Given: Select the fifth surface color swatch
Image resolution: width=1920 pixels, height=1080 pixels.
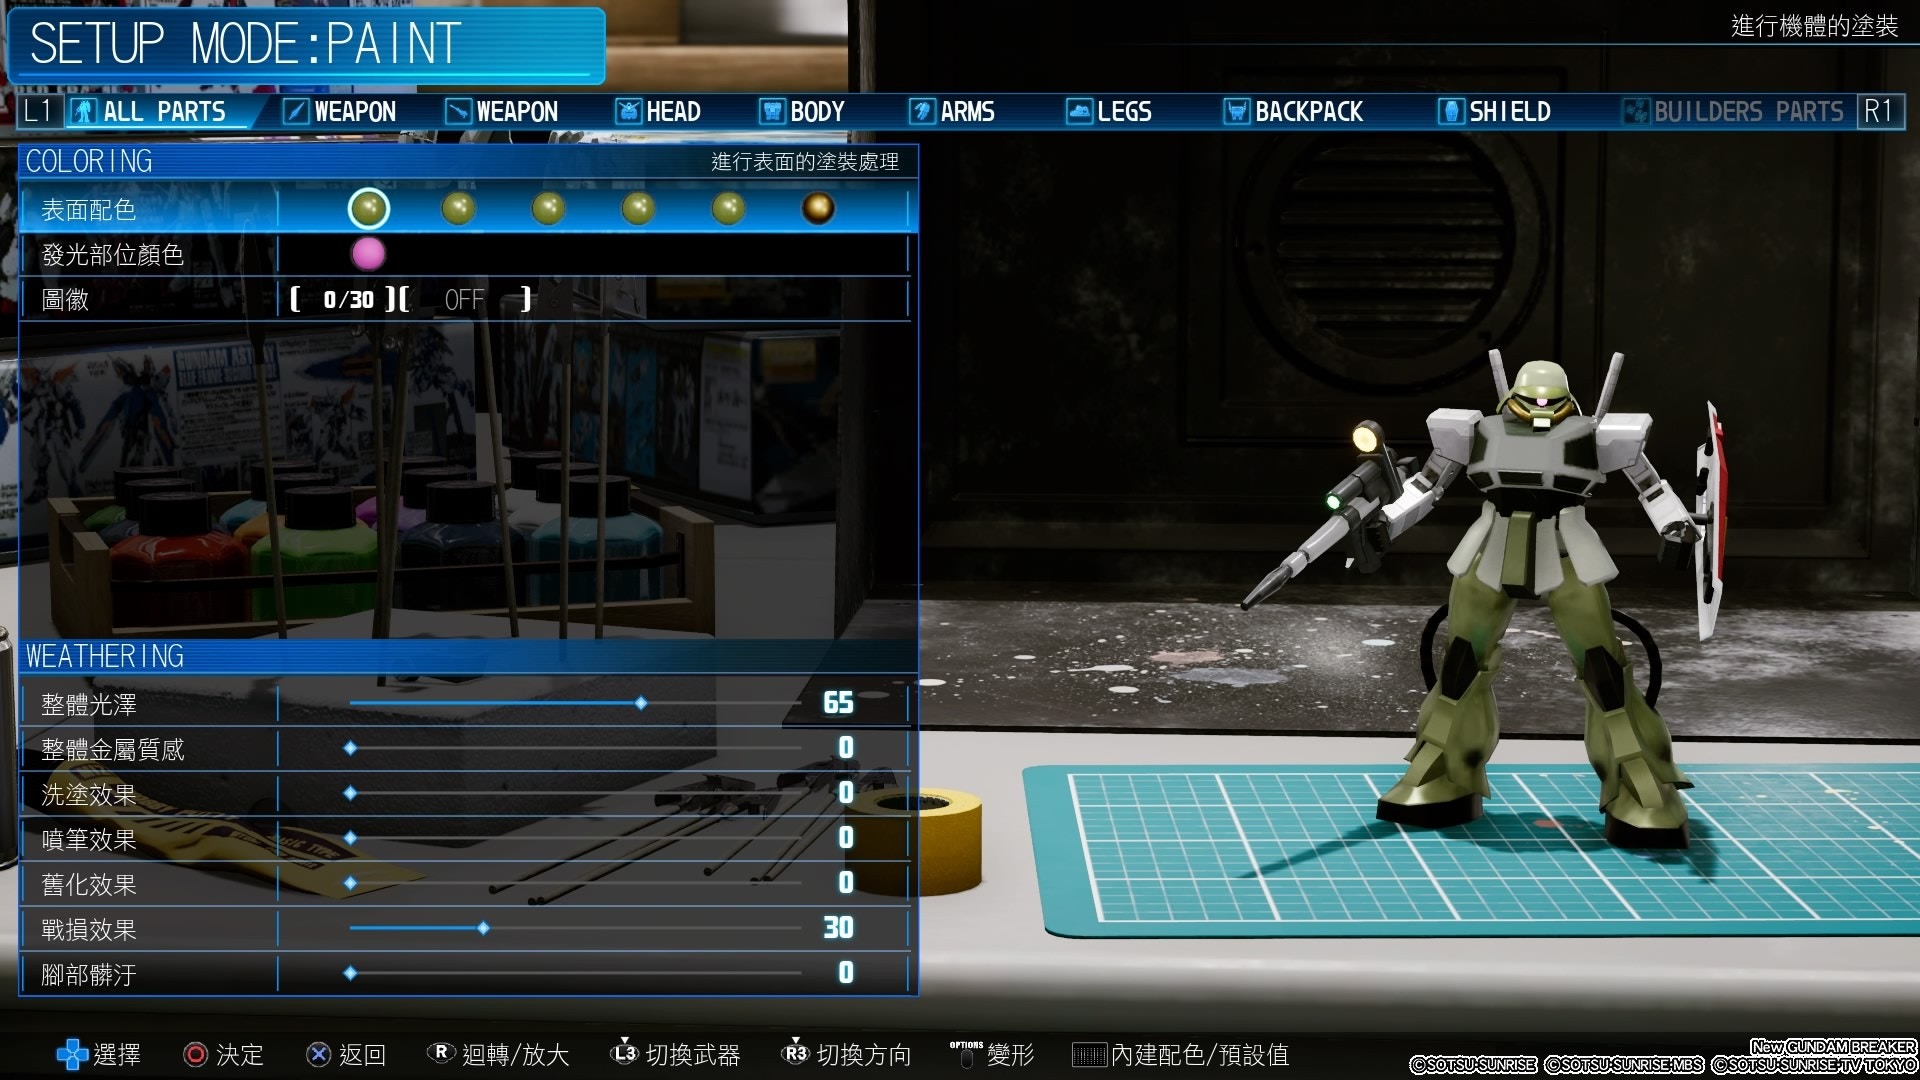Looking at the screenshot, I should (728, 208).
